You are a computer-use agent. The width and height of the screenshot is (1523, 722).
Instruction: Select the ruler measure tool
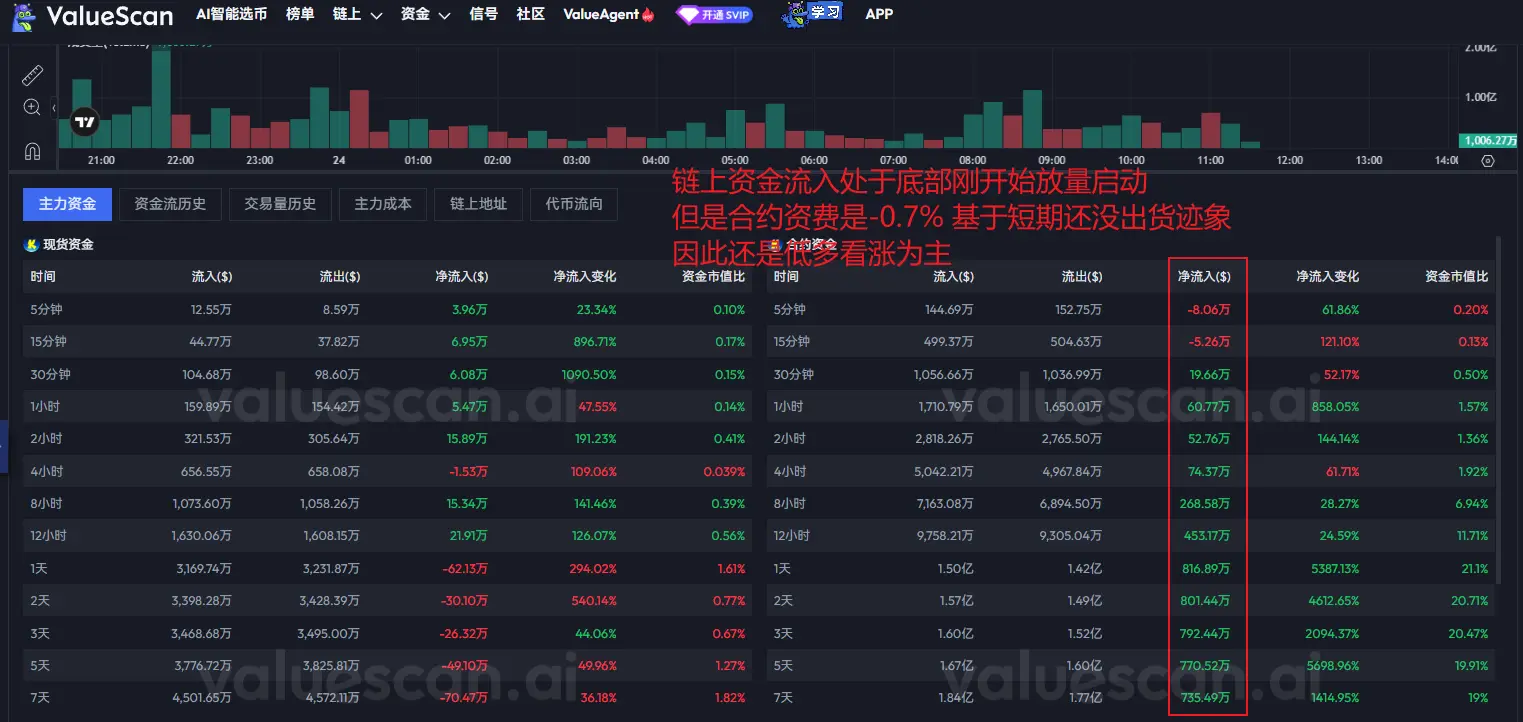32,75
